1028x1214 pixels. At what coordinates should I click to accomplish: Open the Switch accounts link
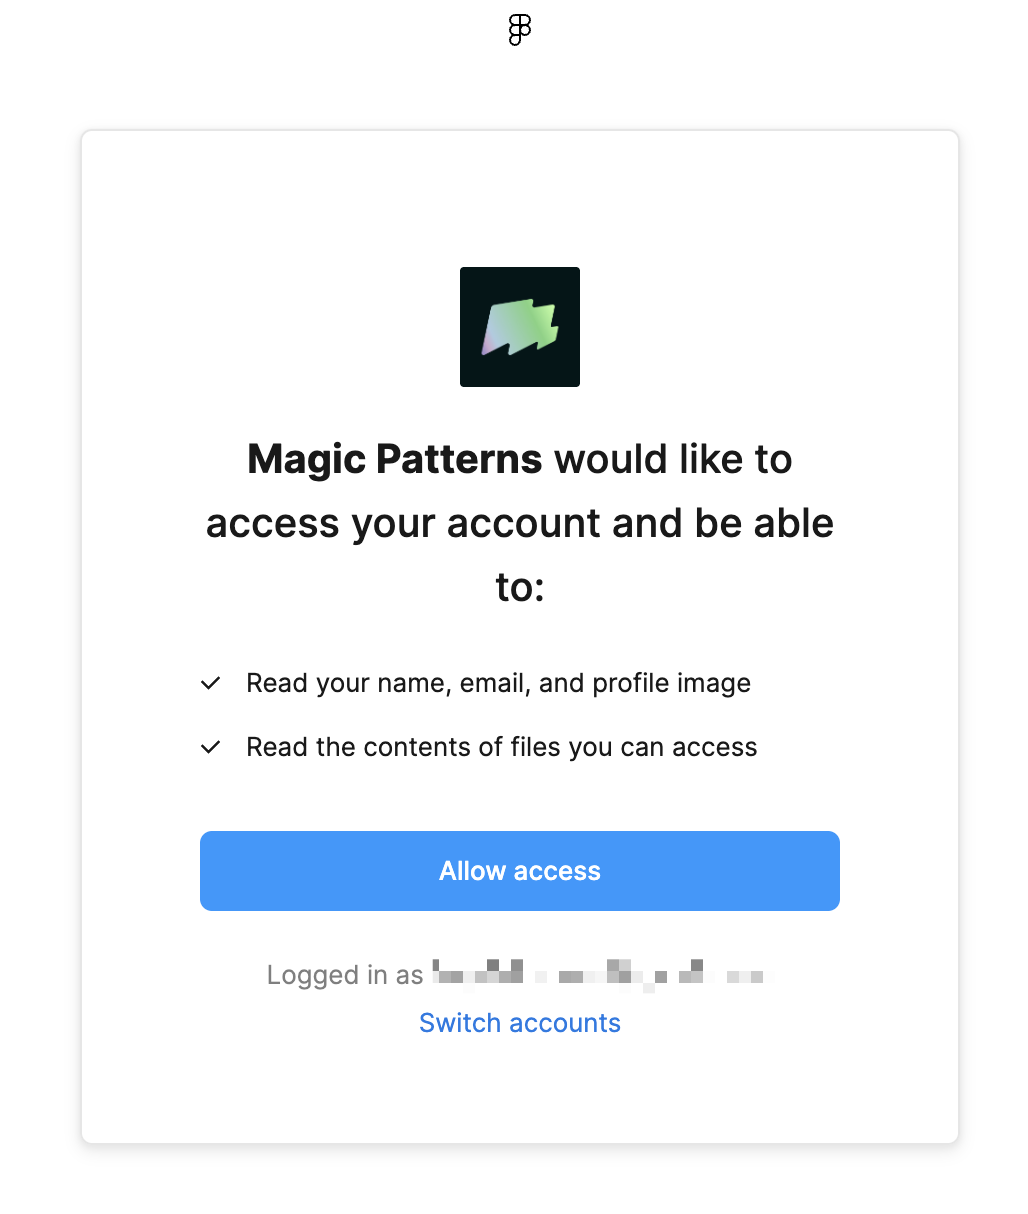[x=520, y=1023]
